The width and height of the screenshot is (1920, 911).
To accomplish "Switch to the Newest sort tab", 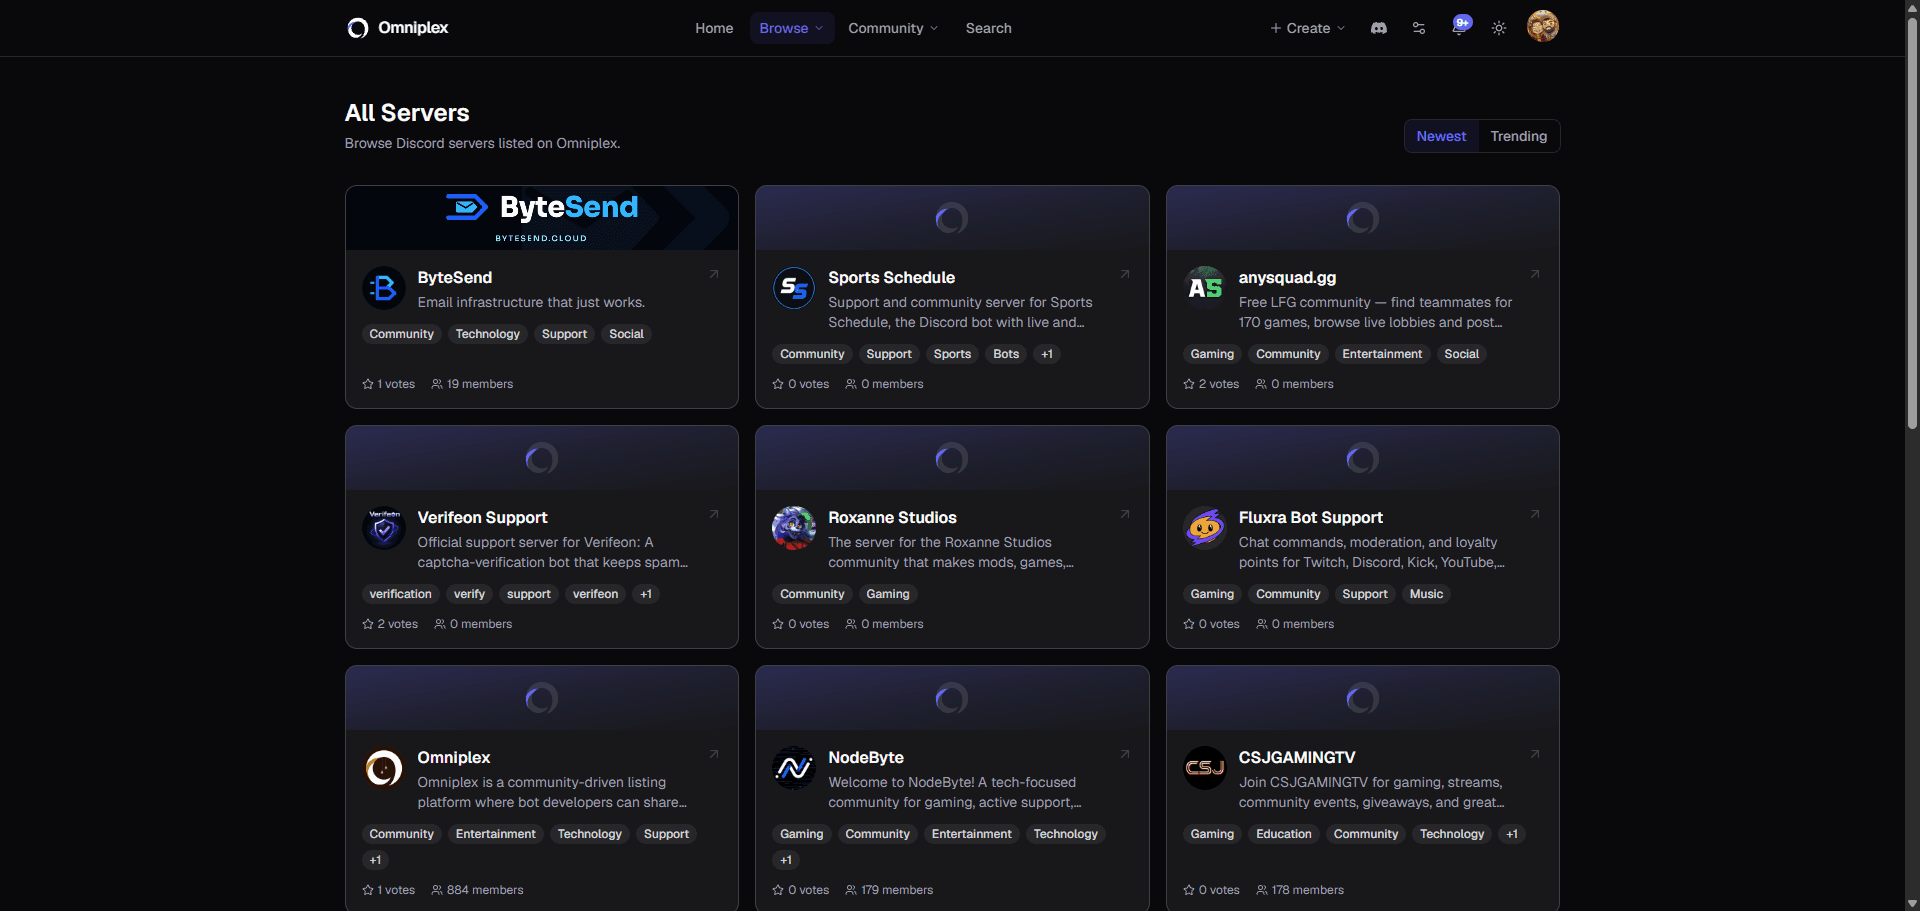I will click(x=1441, y=136).
